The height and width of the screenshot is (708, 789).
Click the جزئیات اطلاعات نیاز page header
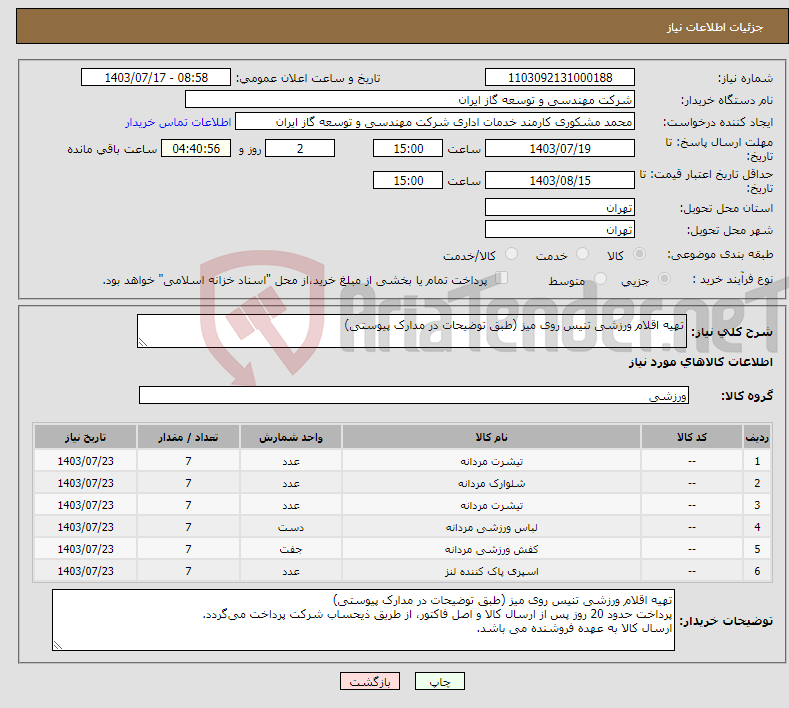coord(715,27)
